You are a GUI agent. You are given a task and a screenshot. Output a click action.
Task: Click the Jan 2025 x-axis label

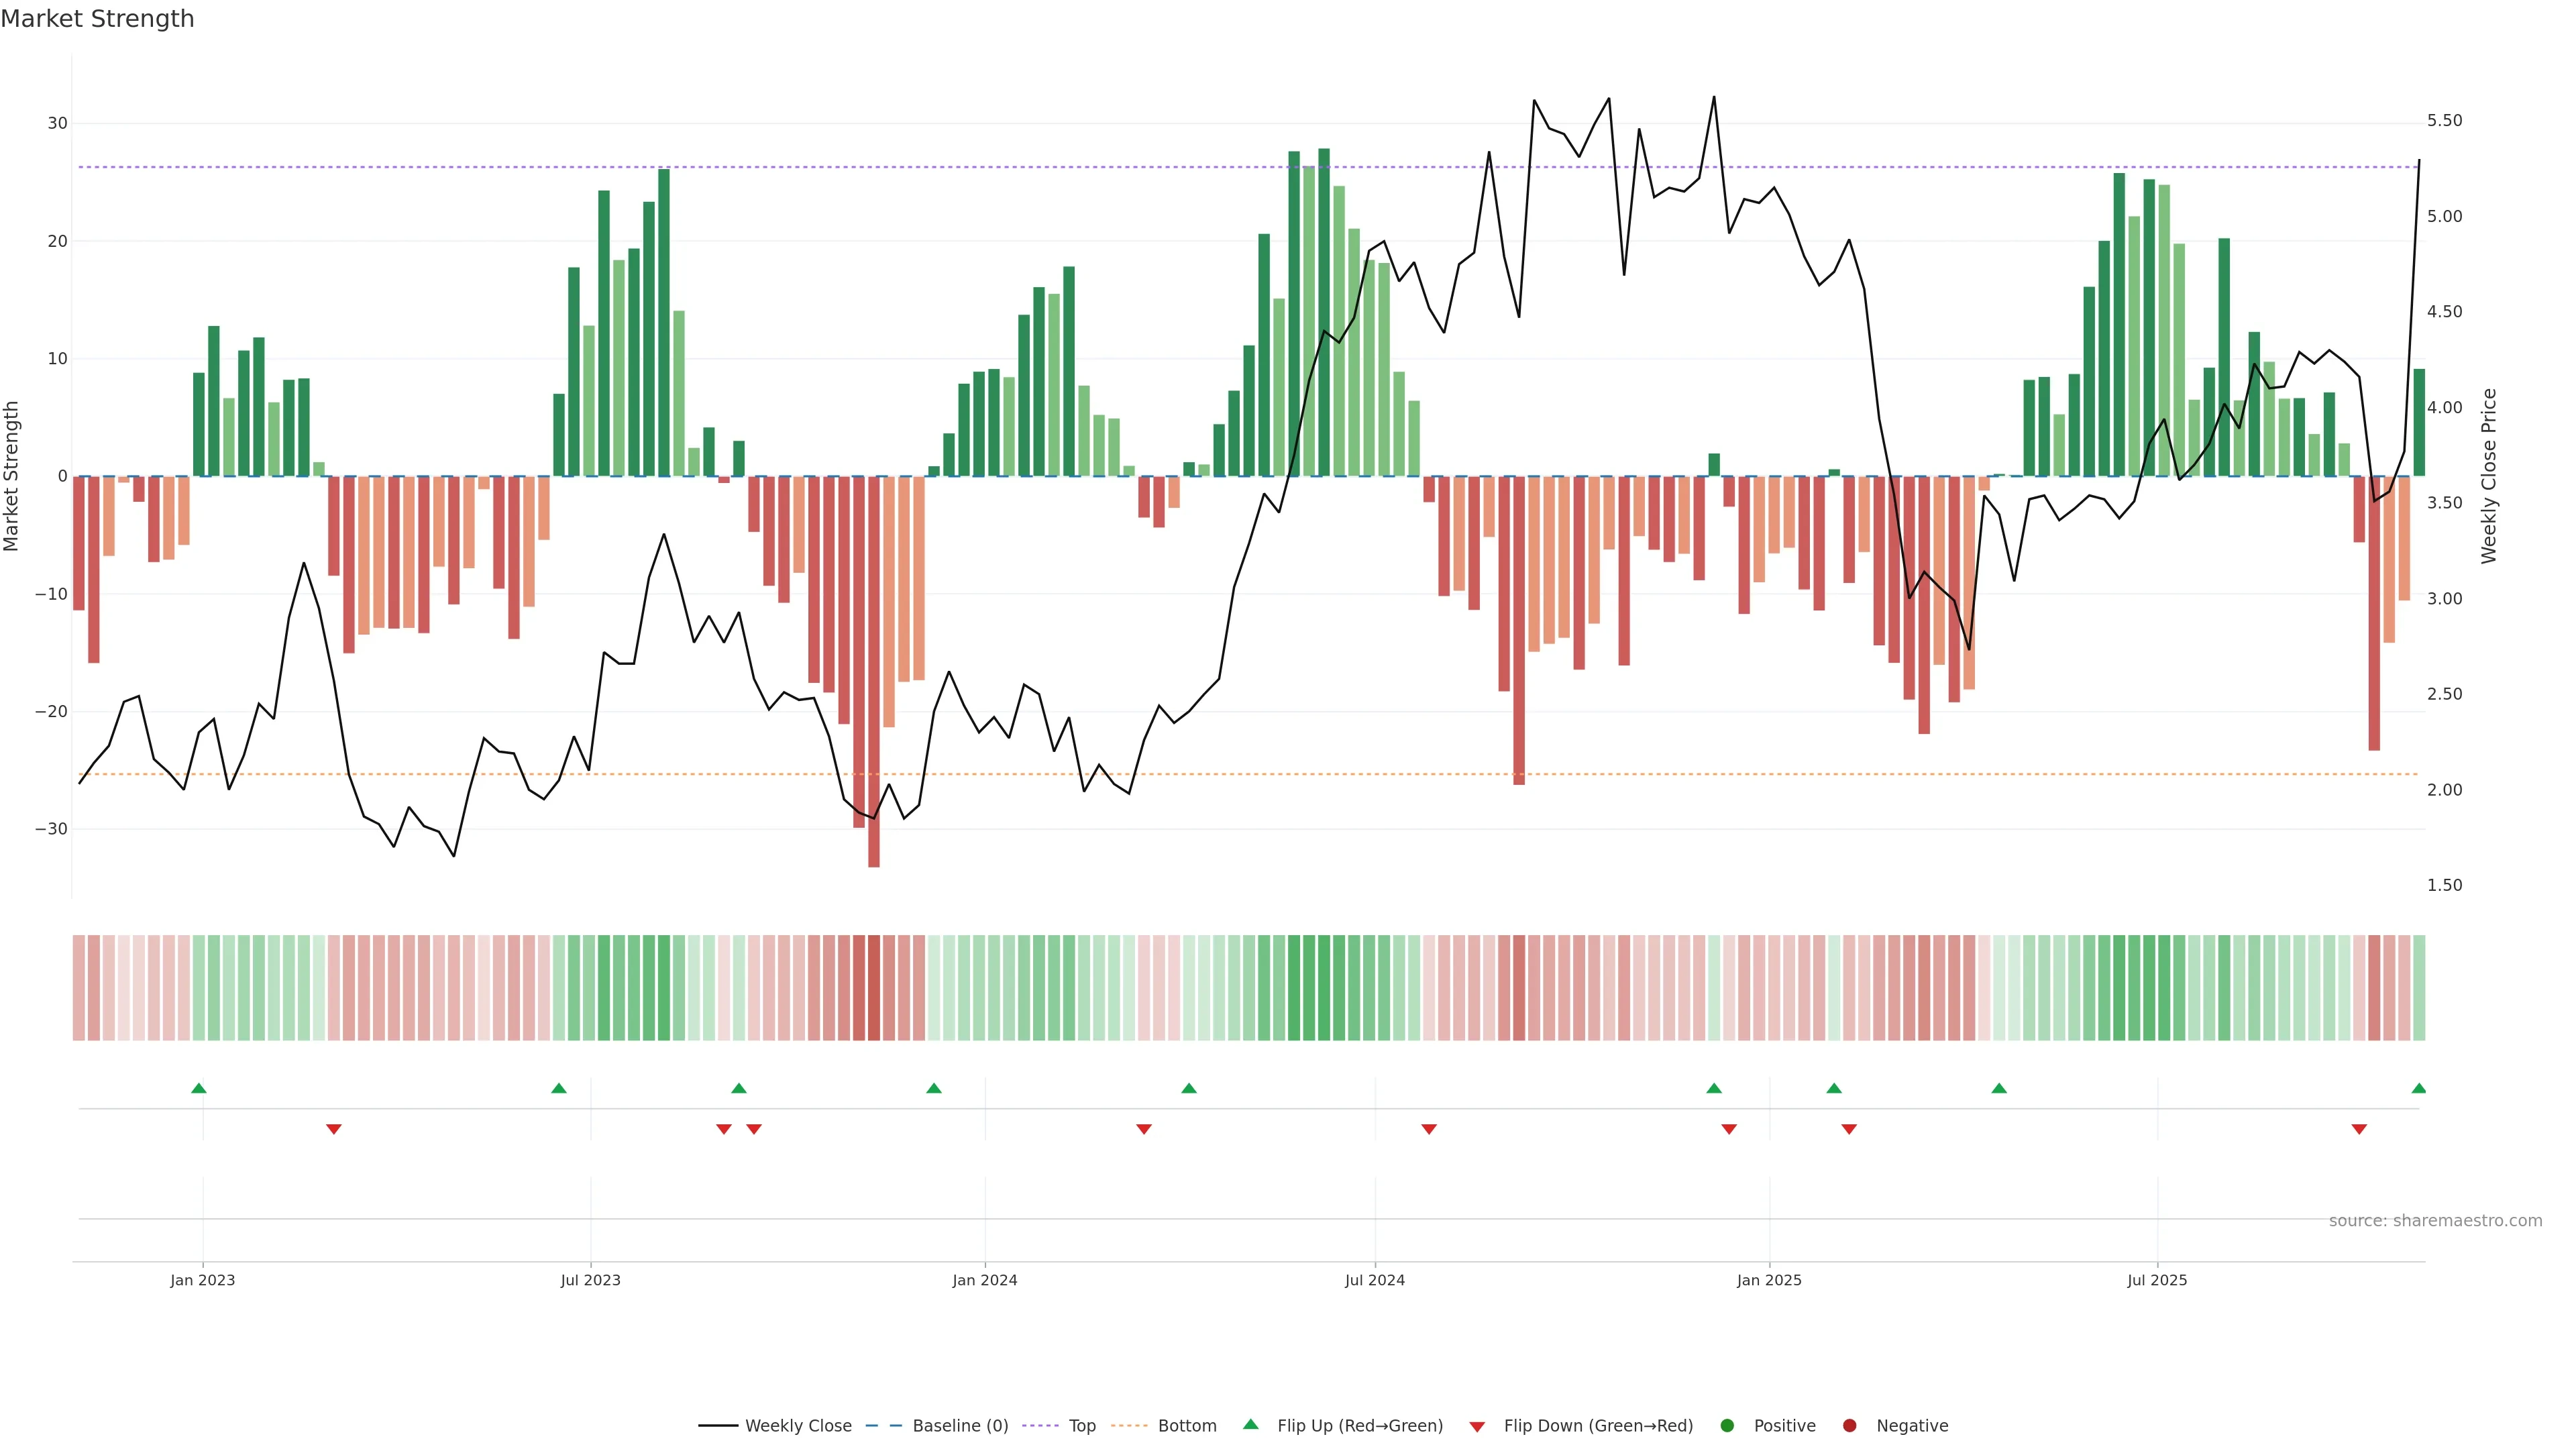click(1769, 1280)
